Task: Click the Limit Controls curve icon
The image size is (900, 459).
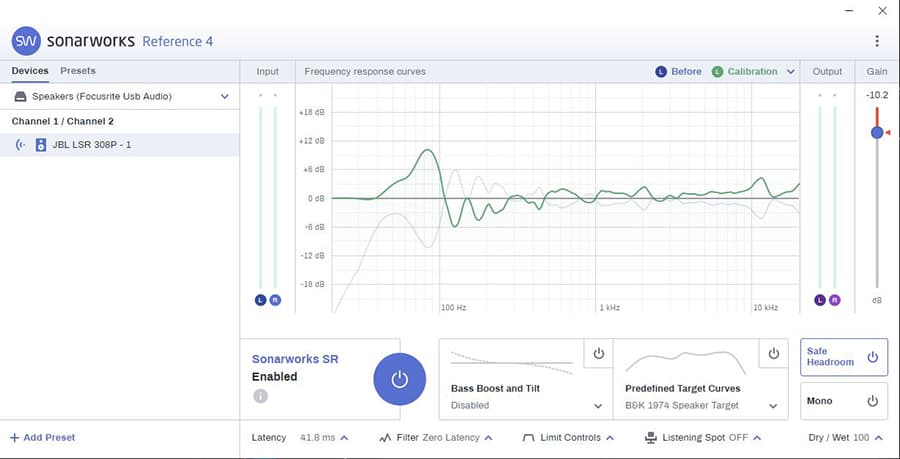Action: pyautogui.click(x=528, y=438)
